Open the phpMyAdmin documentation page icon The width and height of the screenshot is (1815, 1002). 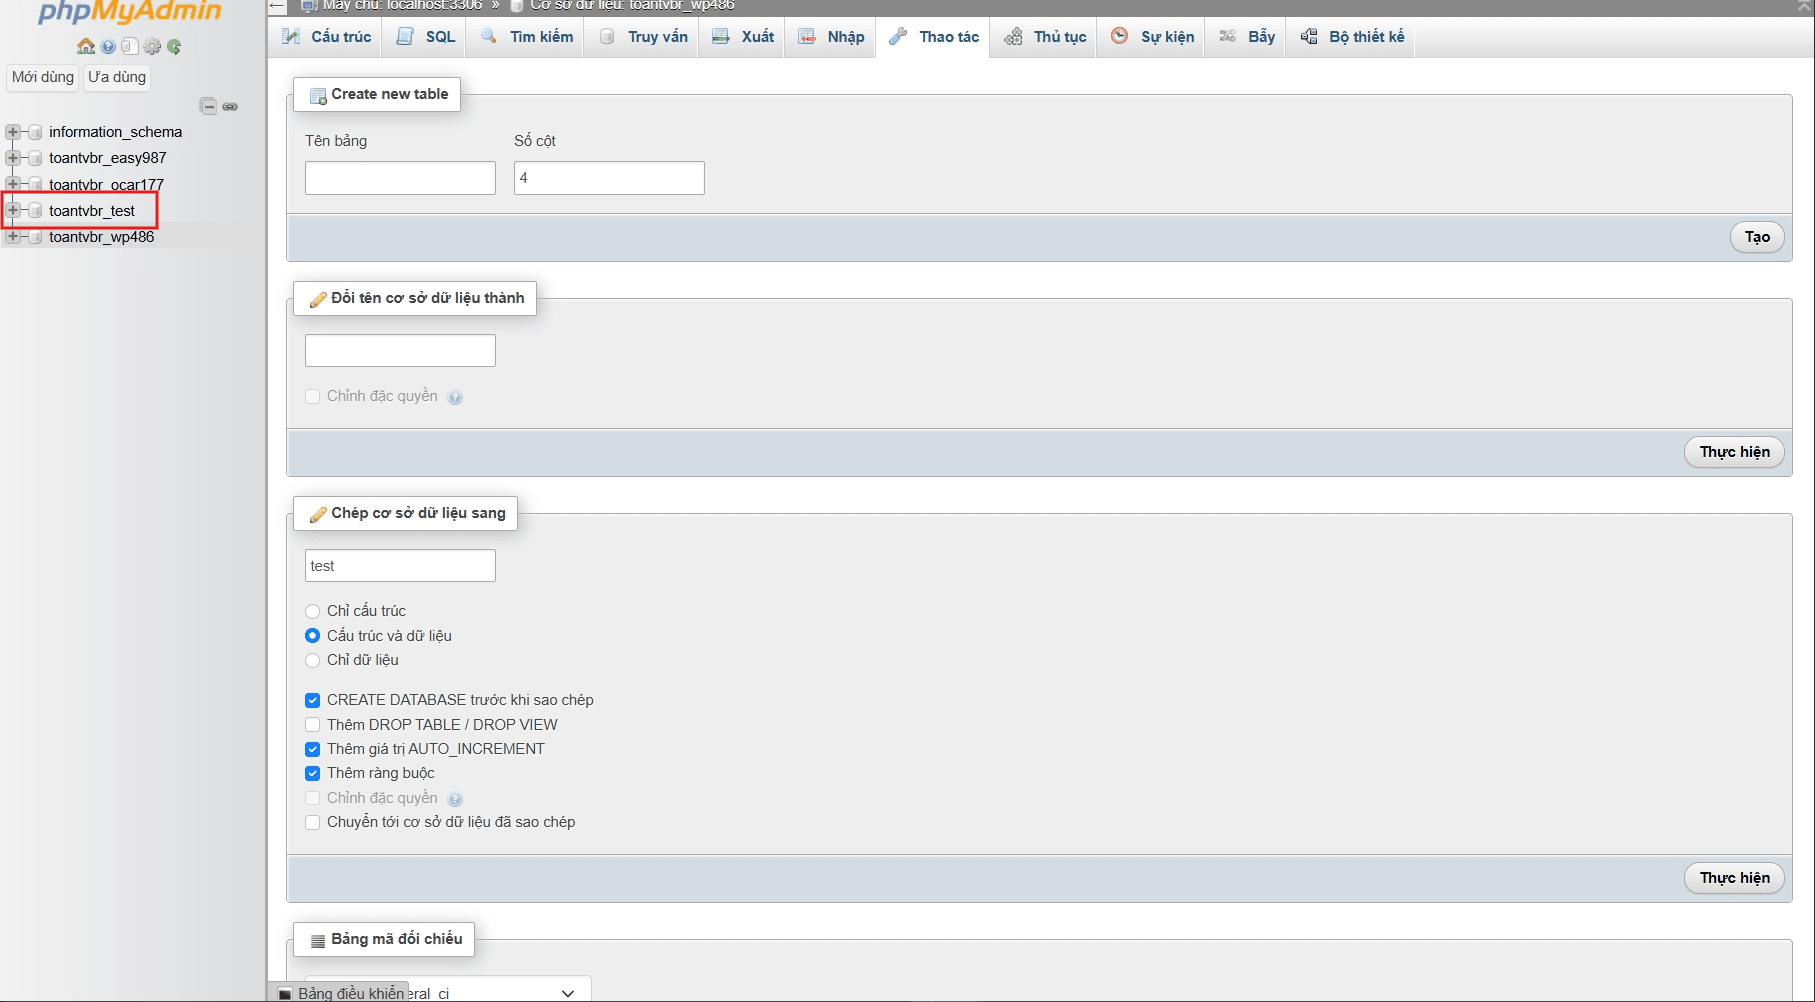tap(129, 46)
